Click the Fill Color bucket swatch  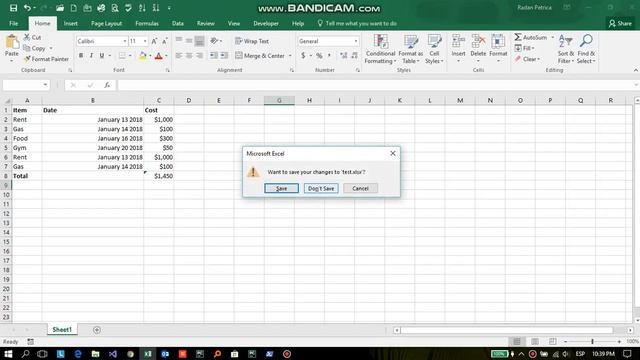point(142,56)
